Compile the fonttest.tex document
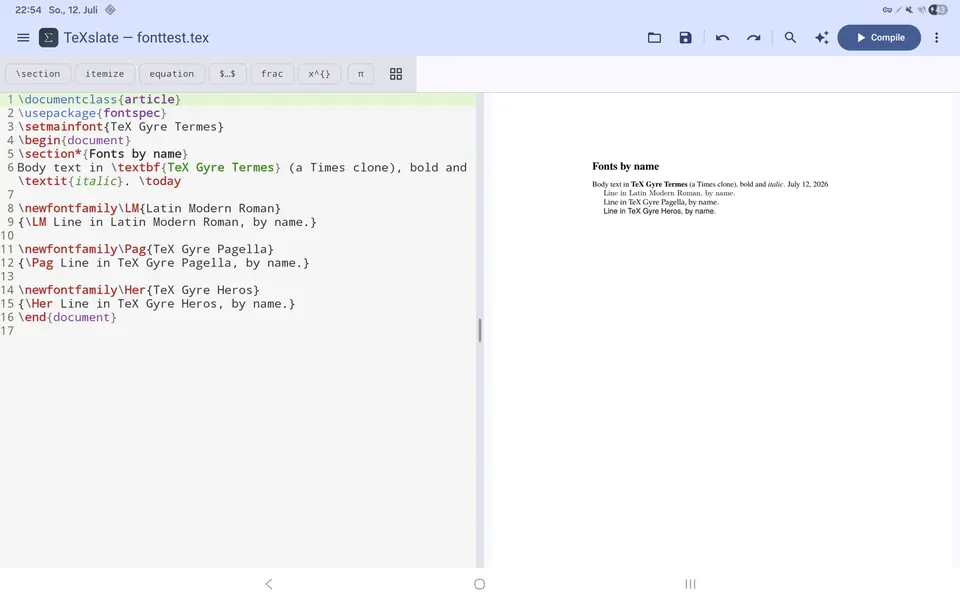 pyautogui.click(x=879, y=38)
